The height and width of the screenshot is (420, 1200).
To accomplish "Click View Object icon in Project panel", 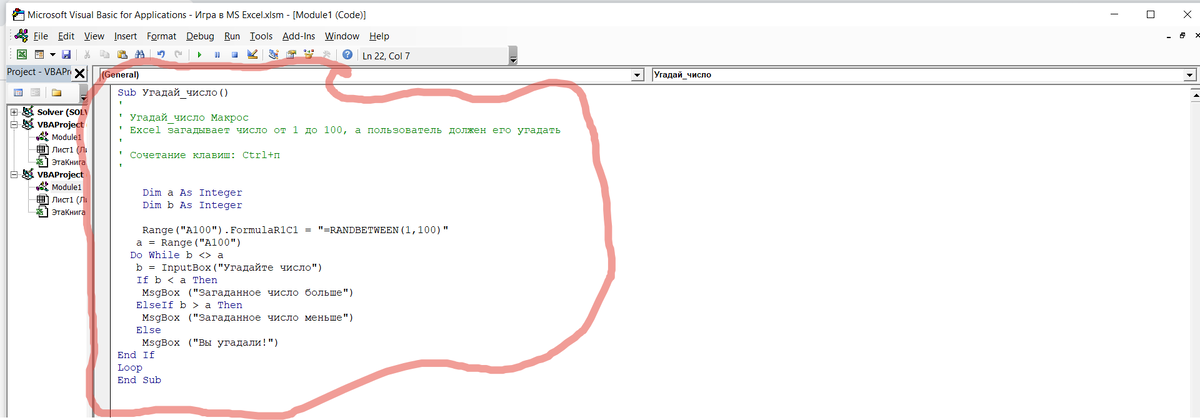I will coord(36,92).
